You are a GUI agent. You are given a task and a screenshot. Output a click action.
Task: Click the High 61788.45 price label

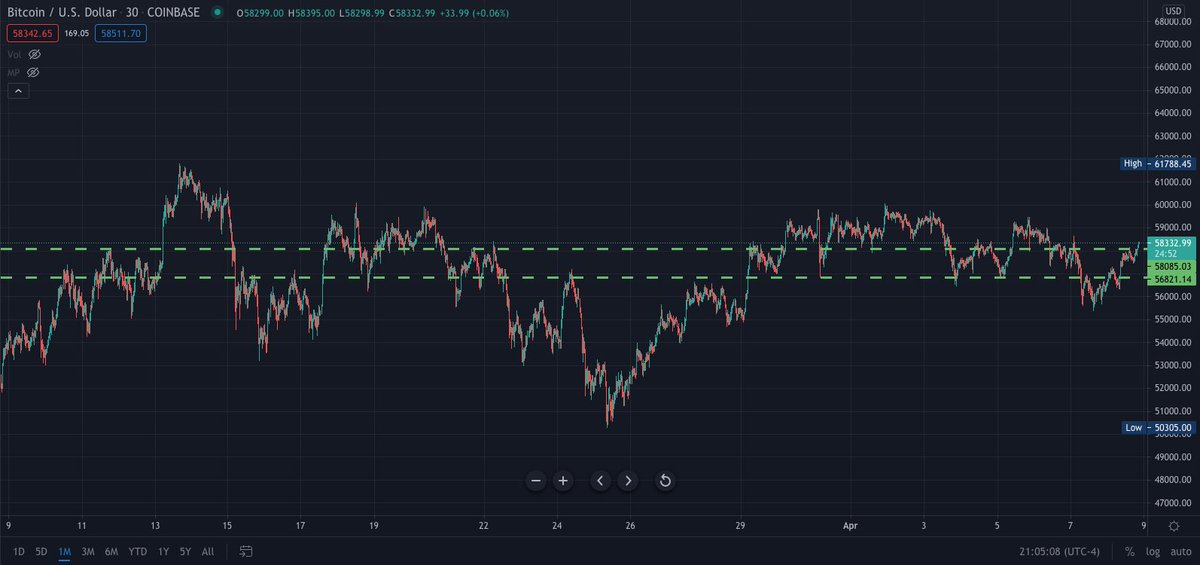pos(1157,164)
